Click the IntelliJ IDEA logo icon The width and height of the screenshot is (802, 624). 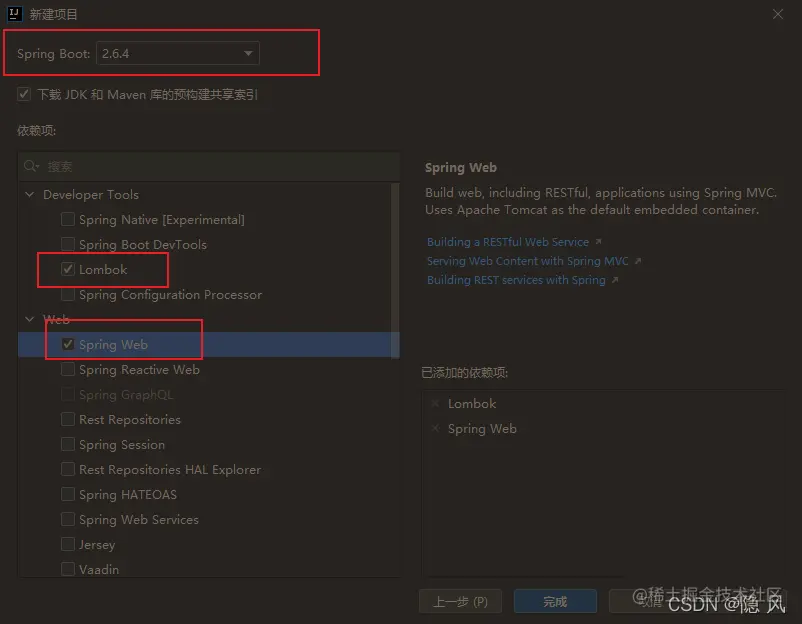14,14
